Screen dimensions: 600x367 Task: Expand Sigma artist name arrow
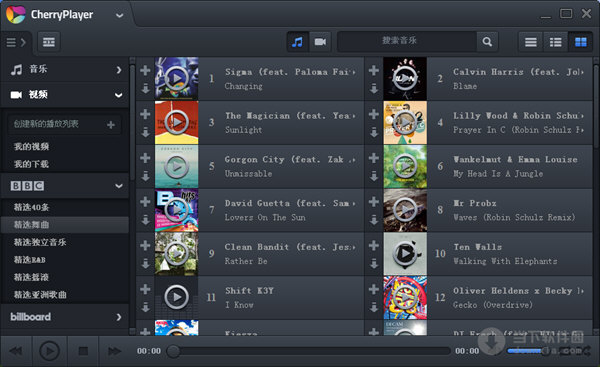click(x=354, y=72)
